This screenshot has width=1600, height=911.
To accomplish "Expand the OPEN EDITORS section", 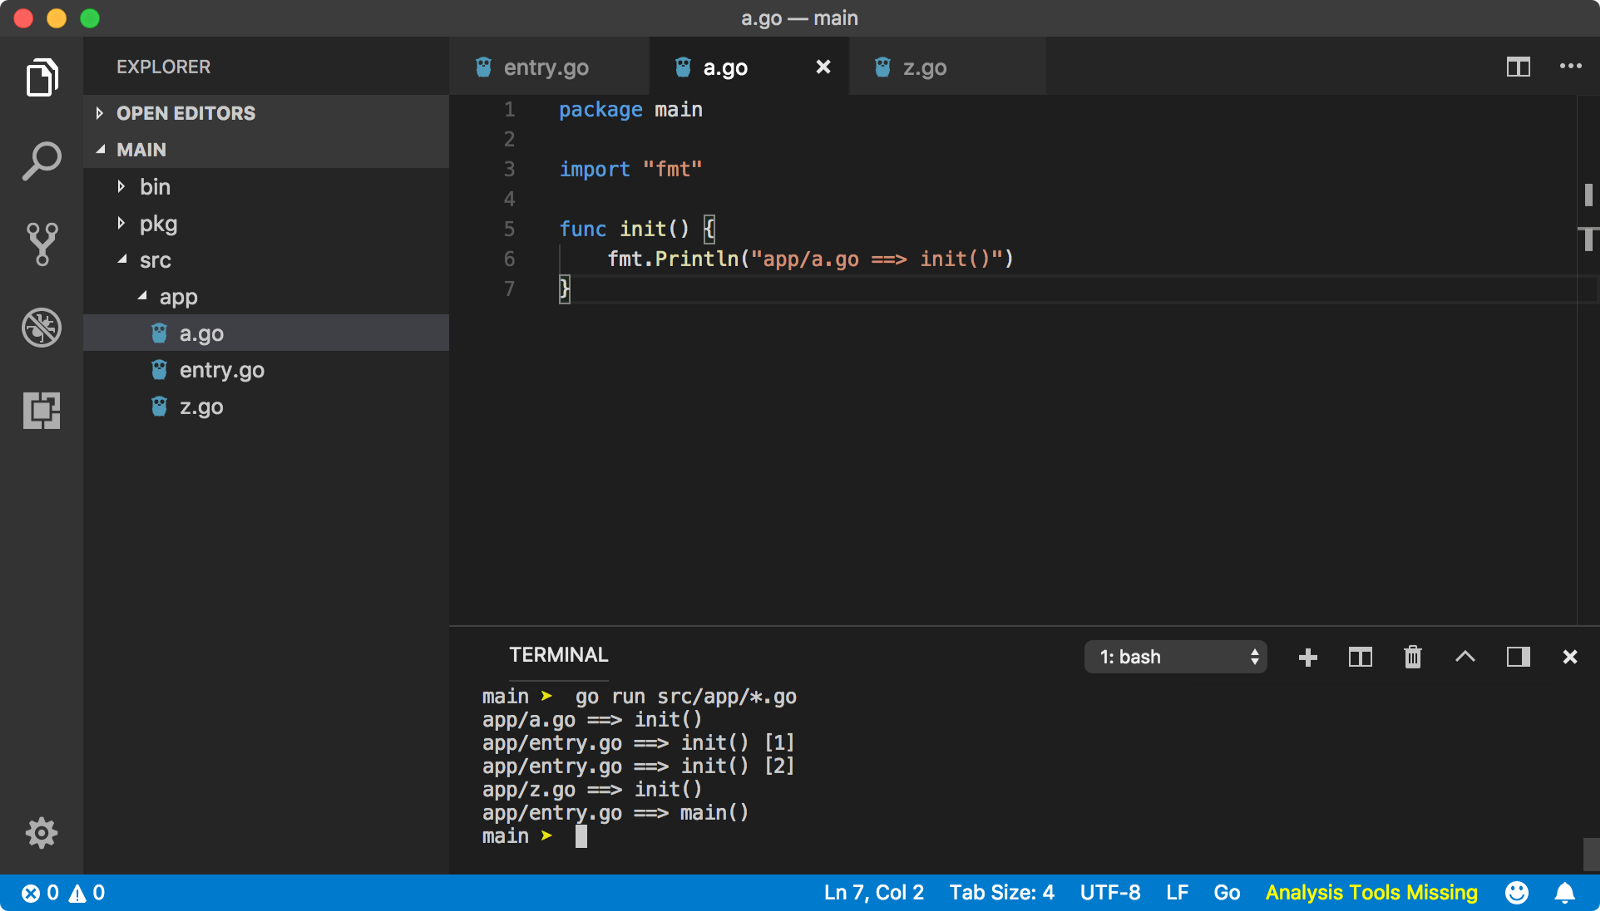I will click(x=266, y=113).
